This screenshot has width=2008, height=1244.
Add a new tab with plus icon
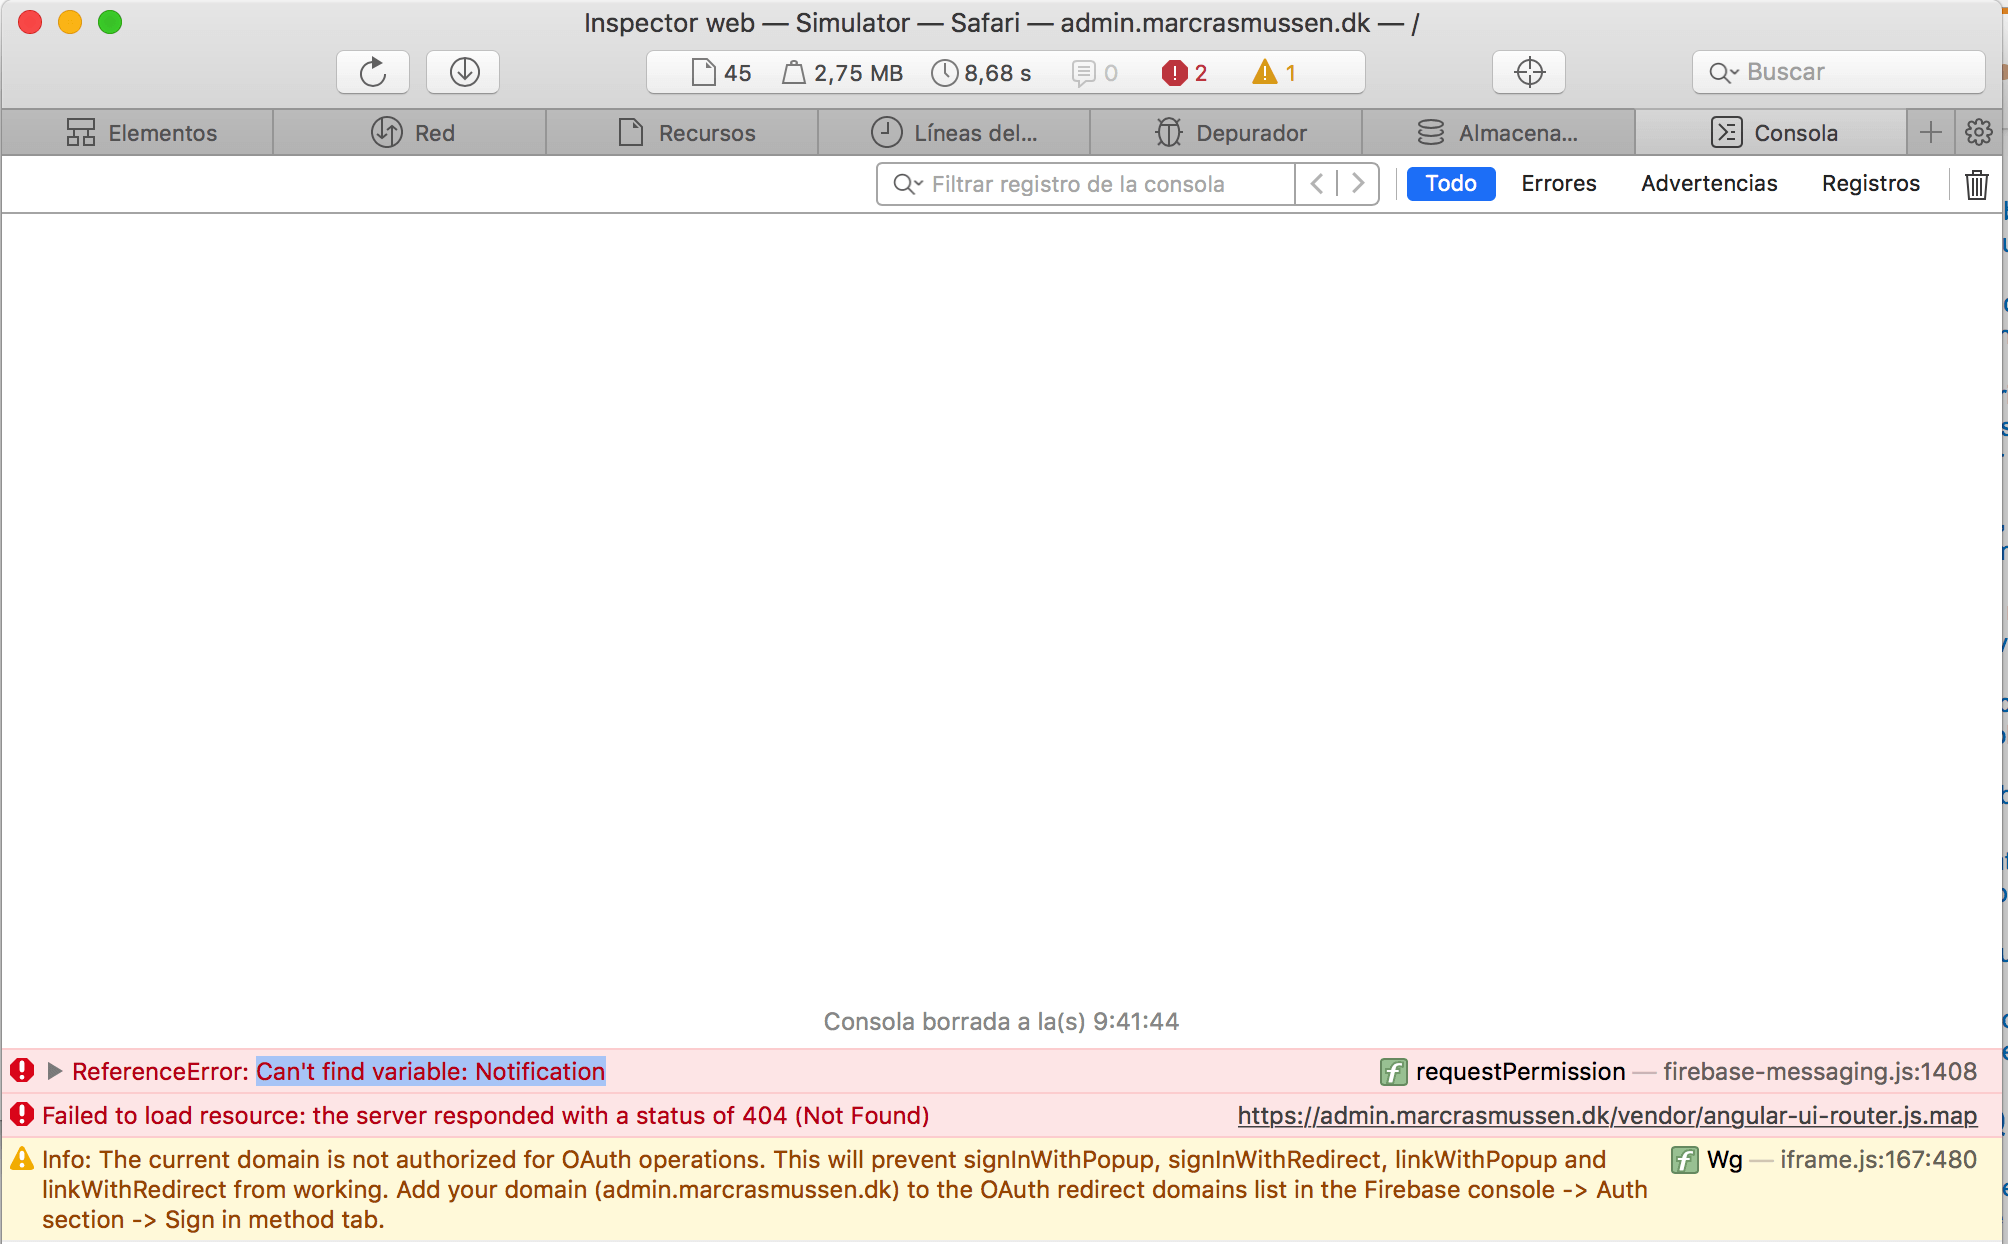(1931, 132)
